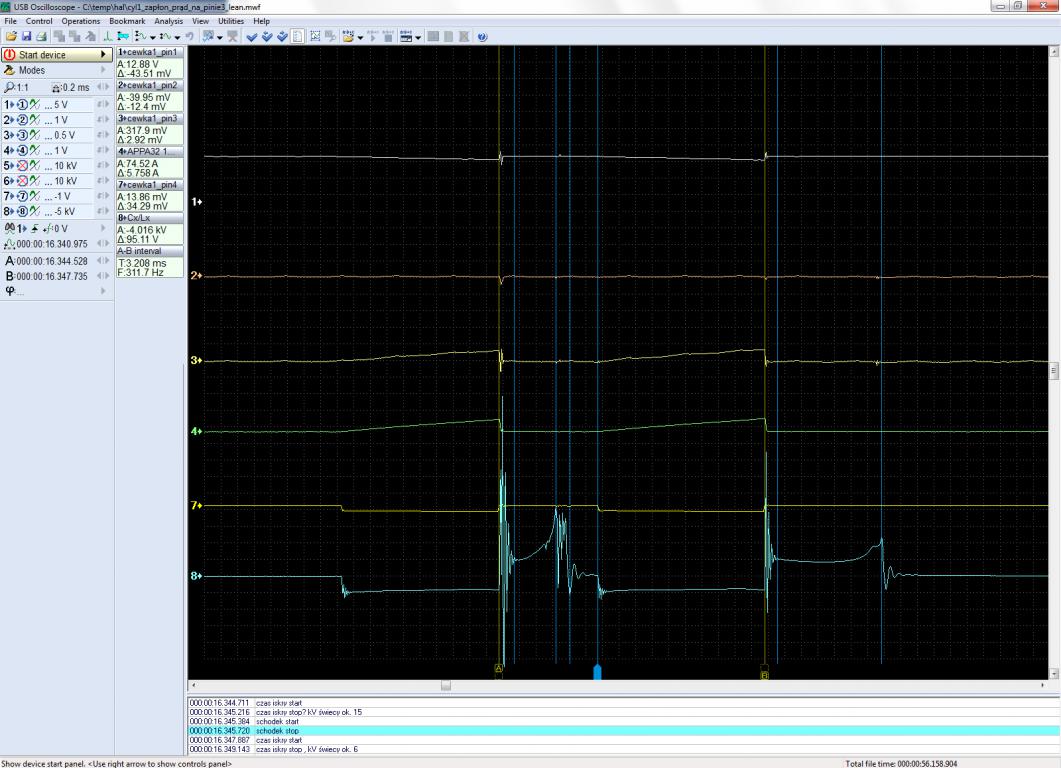Expand the Modes row arrow
This screenshot has width=1061, height=768.
tap(104, 70)
